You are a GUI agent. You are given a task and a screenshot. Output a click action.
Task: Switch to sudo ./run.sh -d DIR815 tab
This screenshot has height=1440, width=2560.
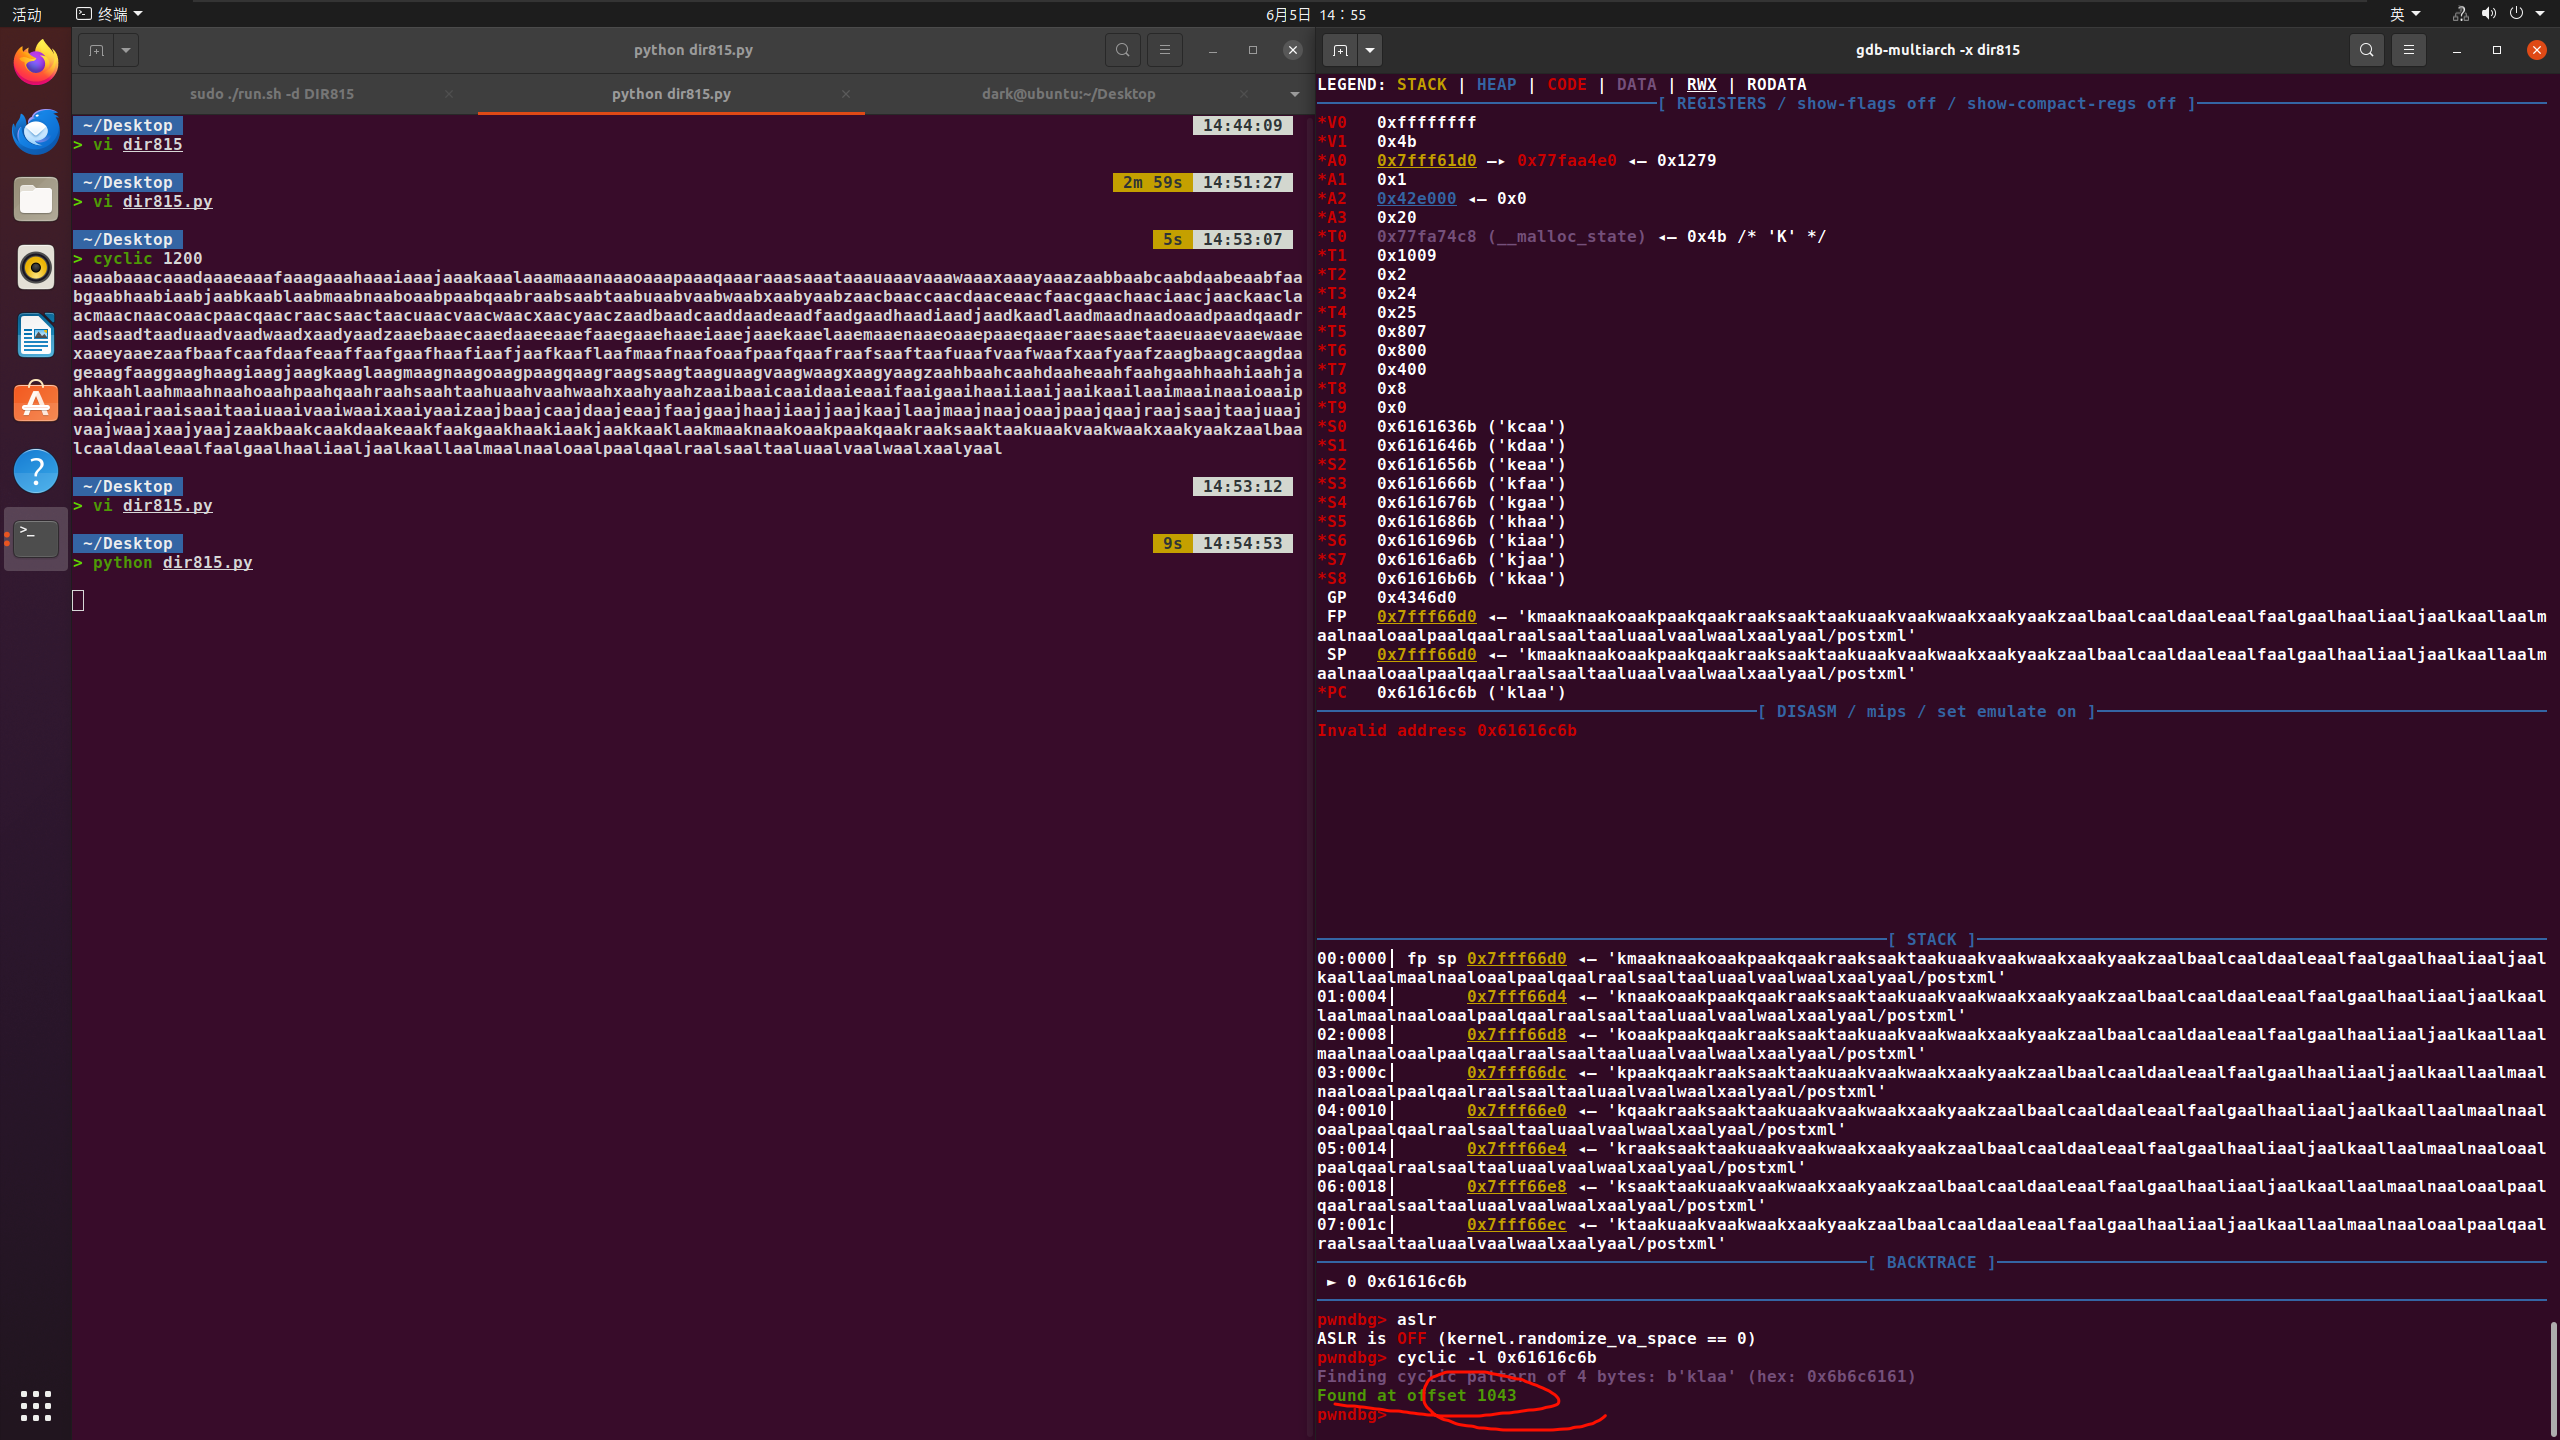pyautogui.click(x=272, y=94)
